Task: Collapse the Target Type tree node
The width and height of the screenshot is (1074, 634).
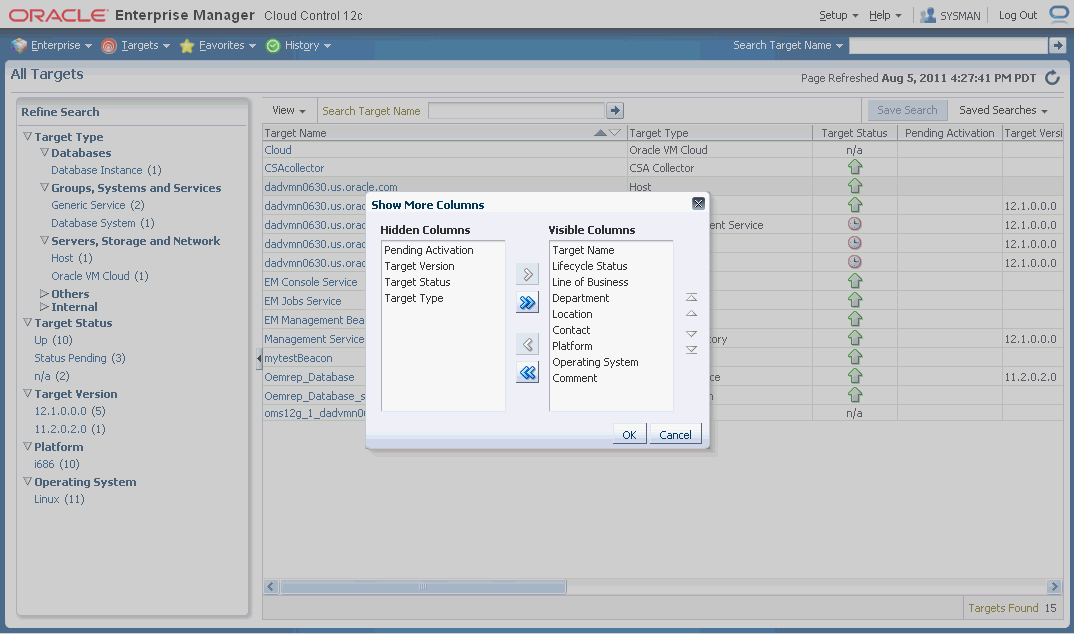Action: tap(28, 136)
